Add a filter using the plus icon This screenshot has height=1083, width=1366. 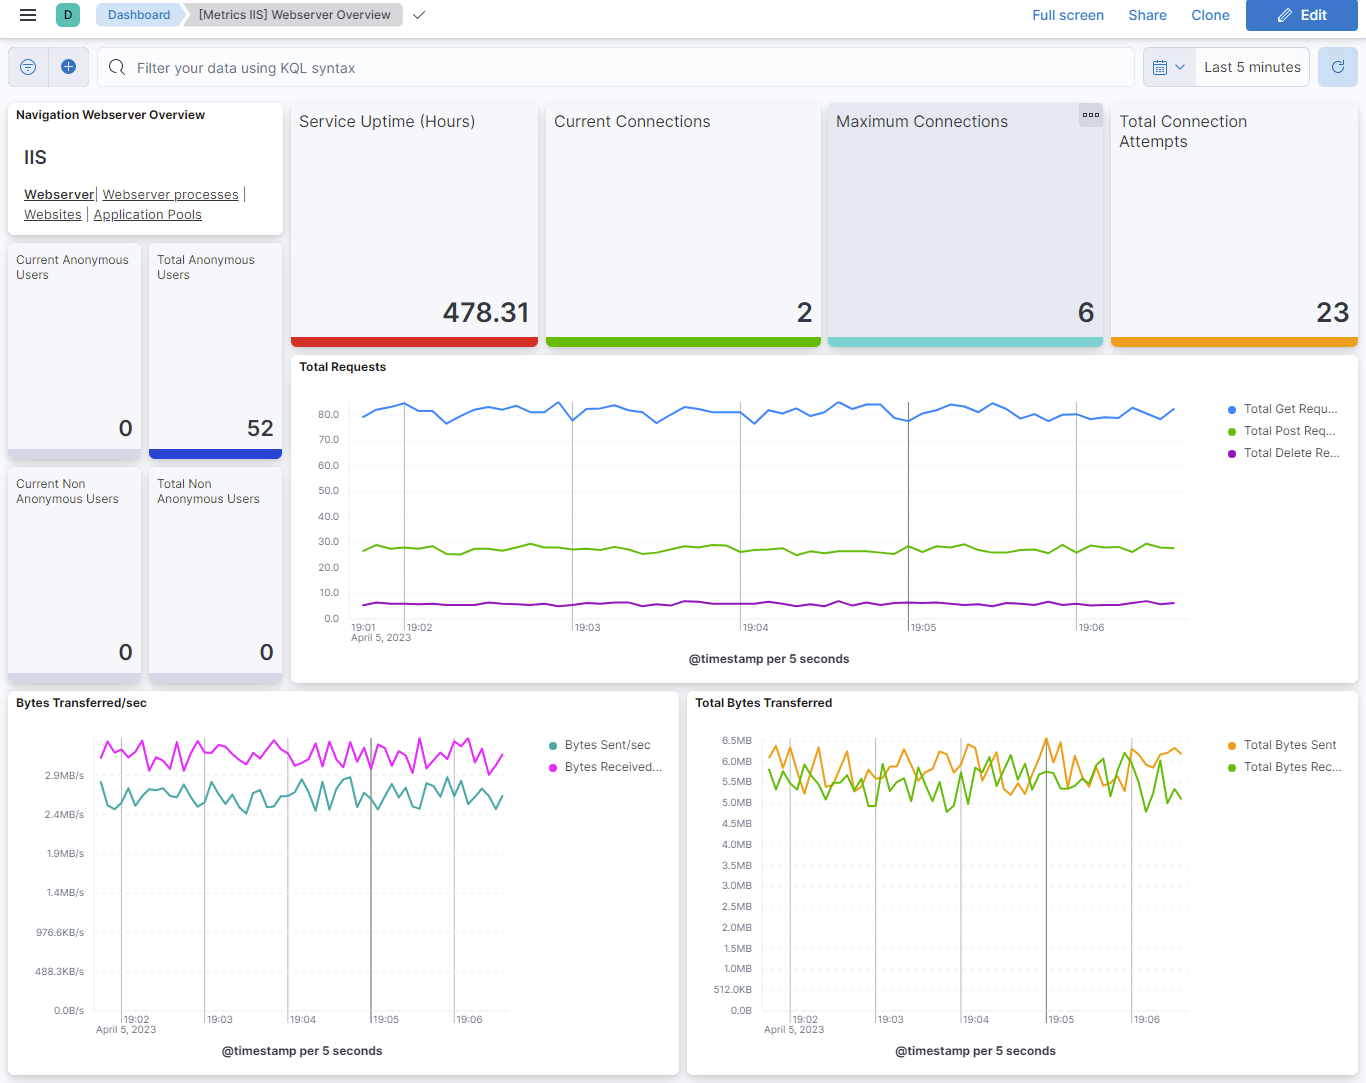(68, 66)
